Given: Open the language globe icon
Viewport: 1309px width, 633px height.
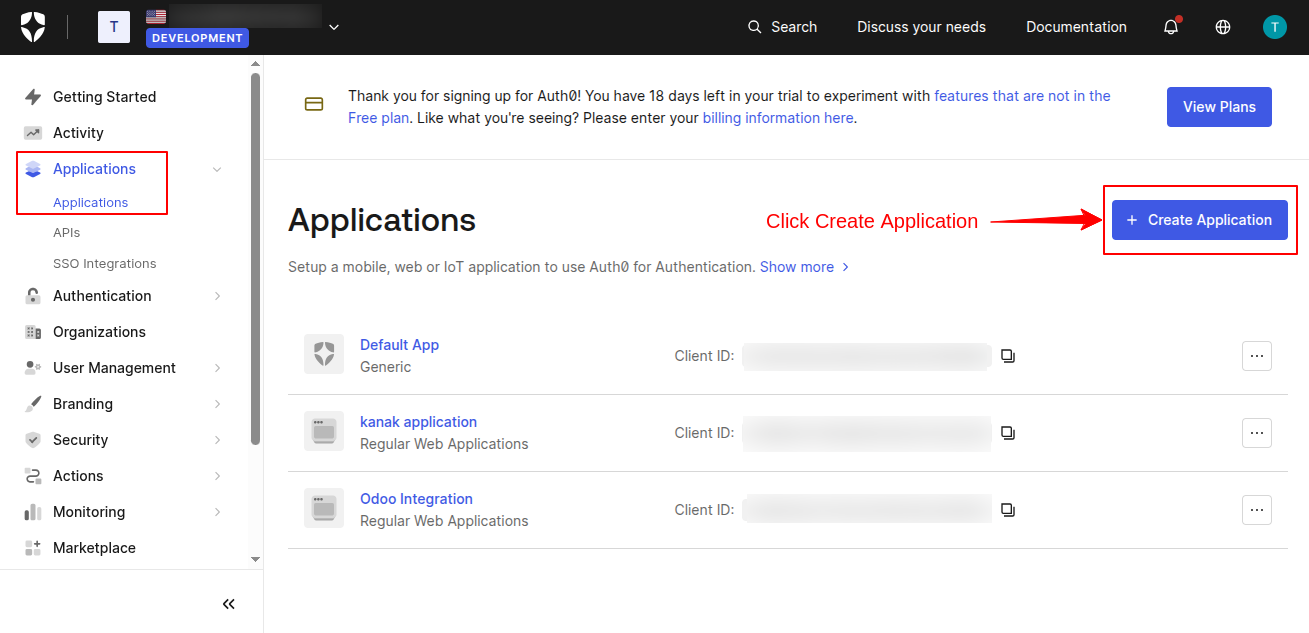Looking at the screenshot, I should (1223, 27).
